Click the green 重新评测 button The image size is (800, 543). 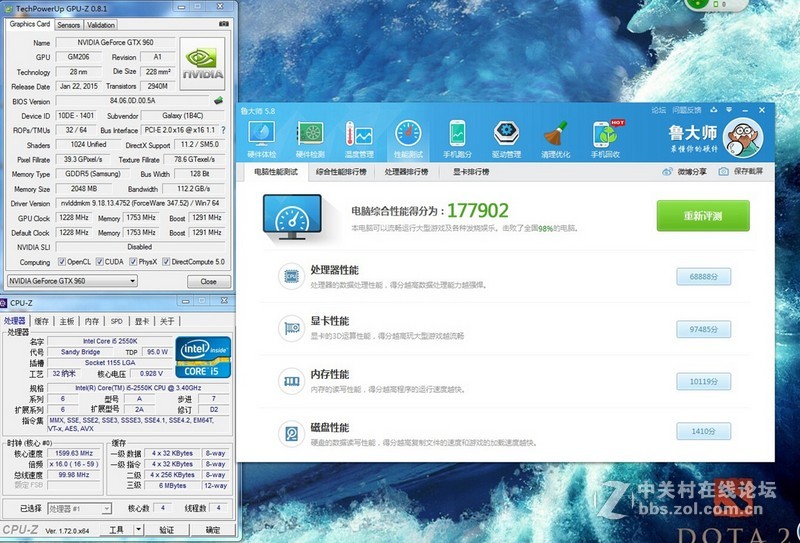[703, 216]
